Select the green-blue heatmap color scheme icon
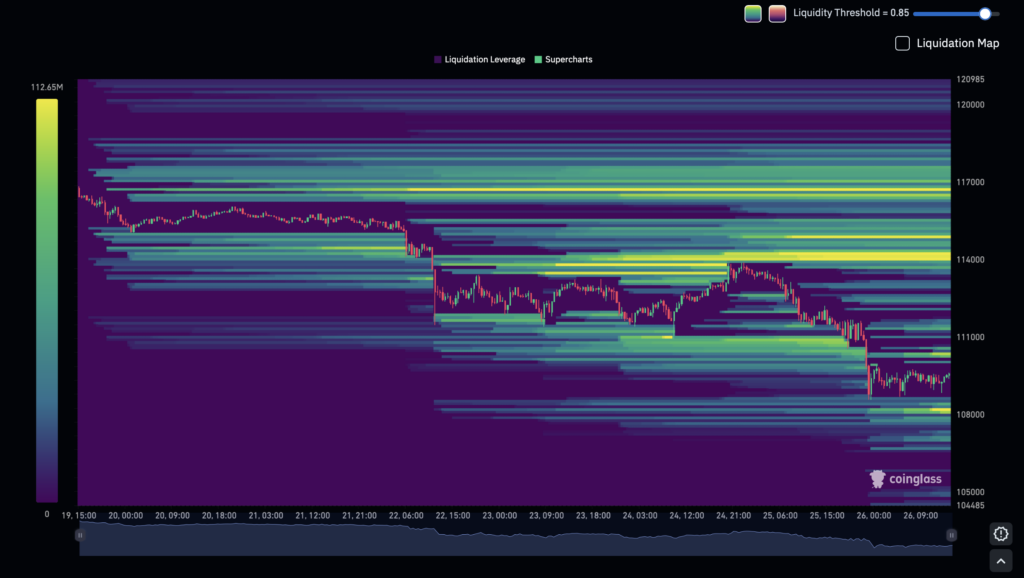The image size is (1024, 578). tap(752, 13)
